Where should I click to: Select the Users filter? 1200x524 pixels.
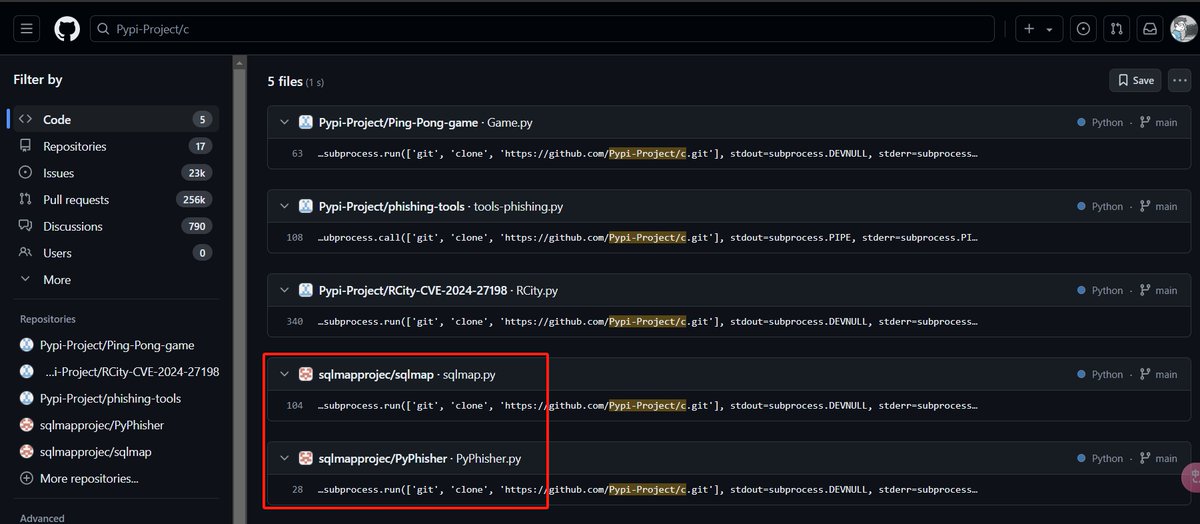[x=114, y=253]
